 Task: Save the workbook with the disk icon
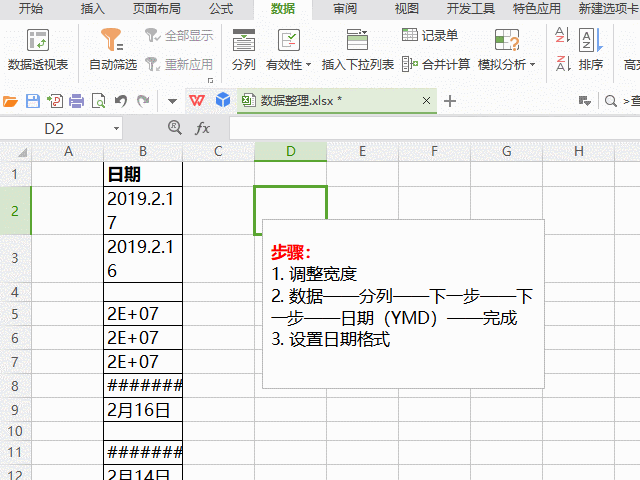(x=33, y=101)
